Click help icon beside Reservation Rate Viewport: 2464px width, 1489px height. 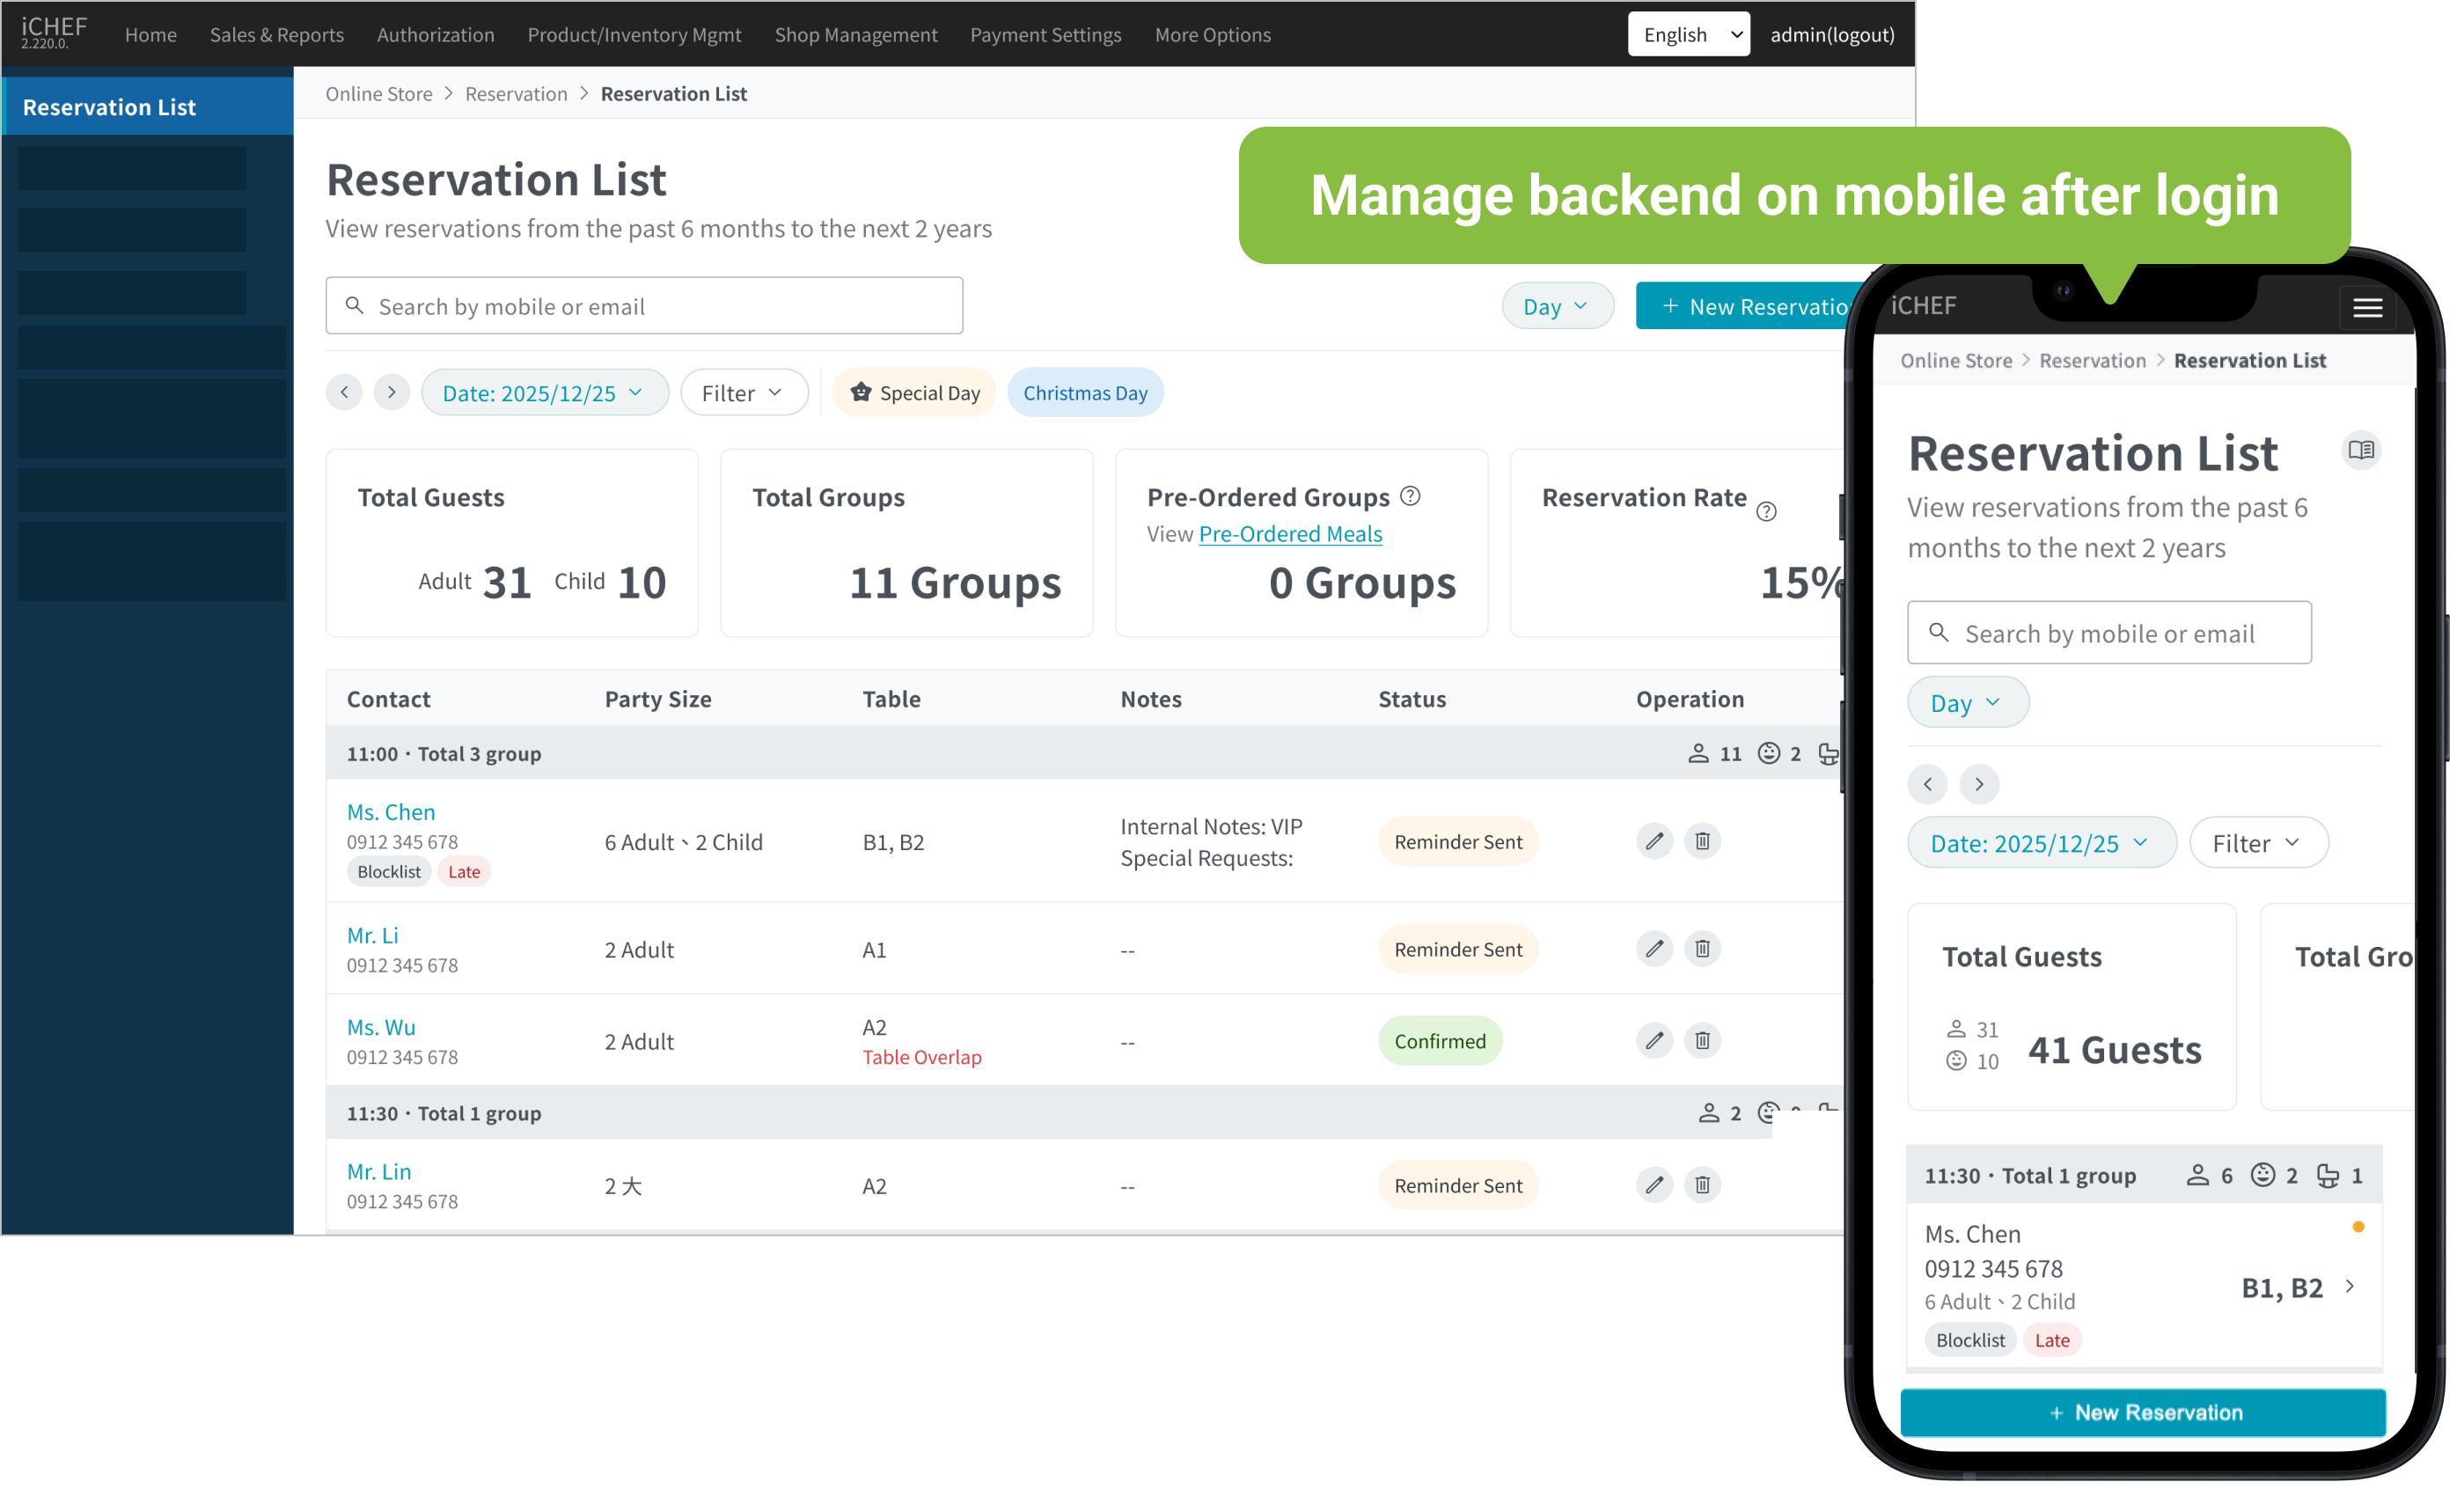click(x=1766, y=512)
